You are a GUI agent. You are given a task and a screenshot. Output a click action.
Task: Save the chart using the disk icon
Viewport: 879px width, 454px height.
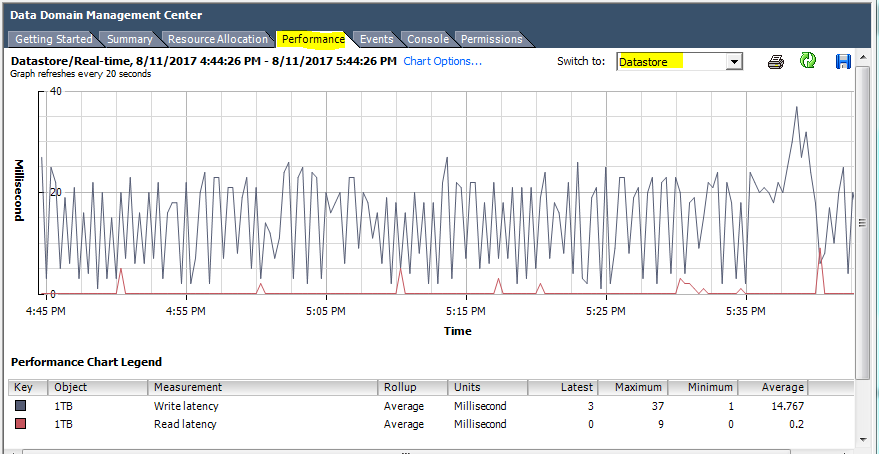coord(843,62)
